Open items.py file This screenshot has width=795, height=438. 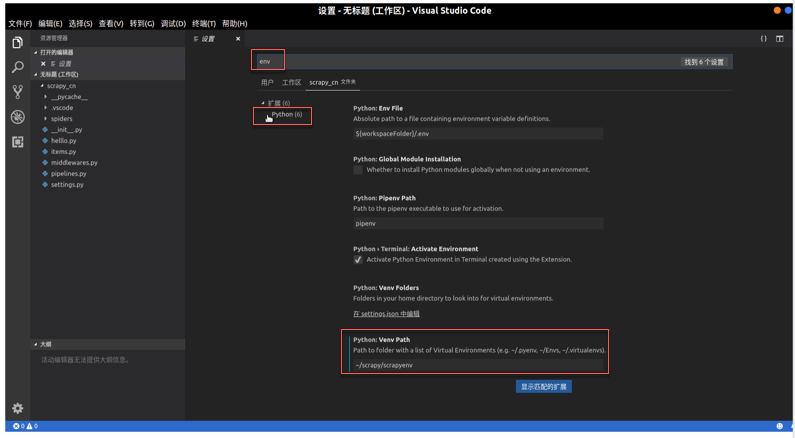click(x=63, y=152)
